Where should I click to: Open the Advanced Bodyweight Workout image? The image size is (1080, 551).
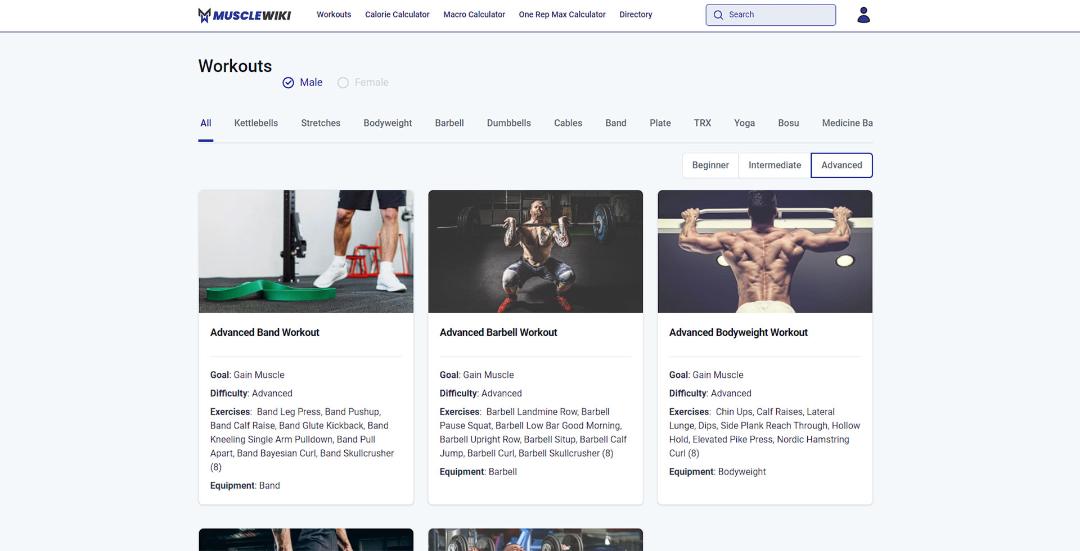click(765, 251)
